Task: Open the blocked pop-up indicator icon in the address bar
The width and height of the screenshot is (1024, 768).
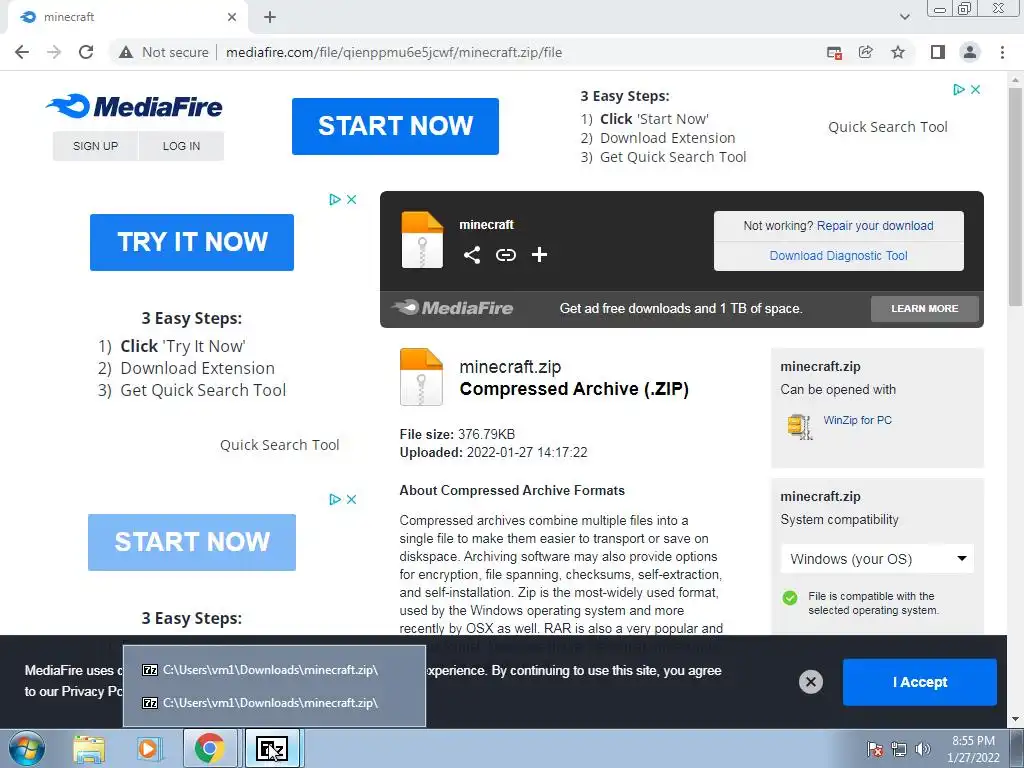Action: (834, 53)
